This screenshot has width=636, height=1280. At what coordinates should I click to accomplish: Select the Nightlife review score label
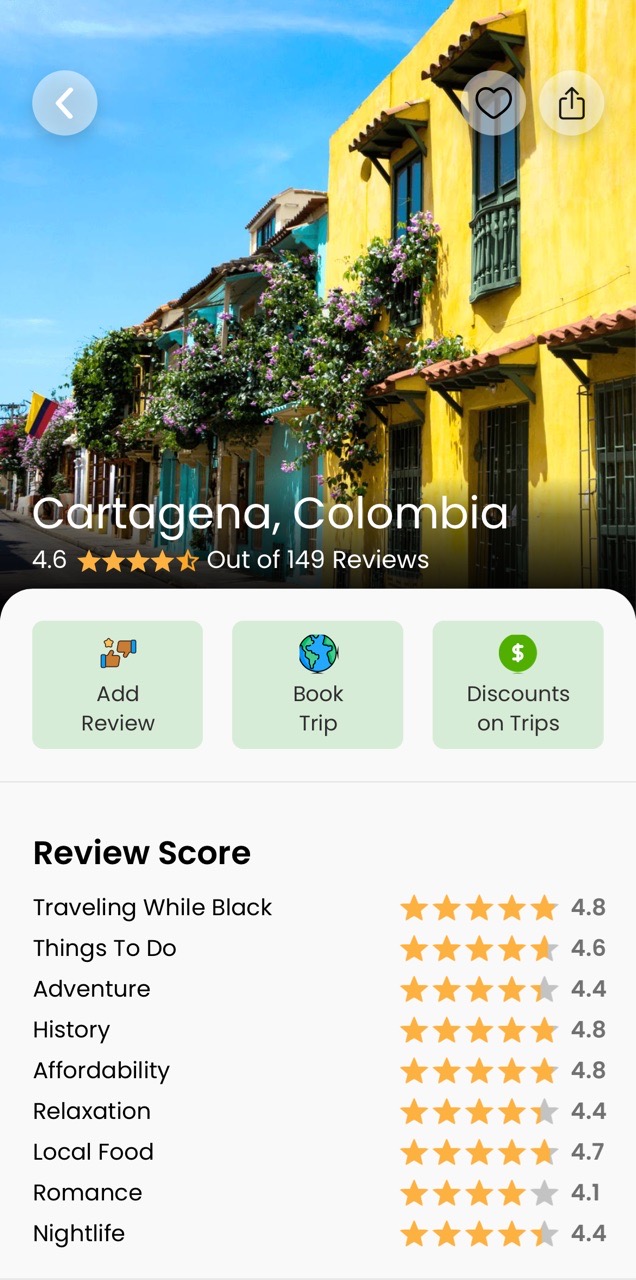tap(79, 1234)
